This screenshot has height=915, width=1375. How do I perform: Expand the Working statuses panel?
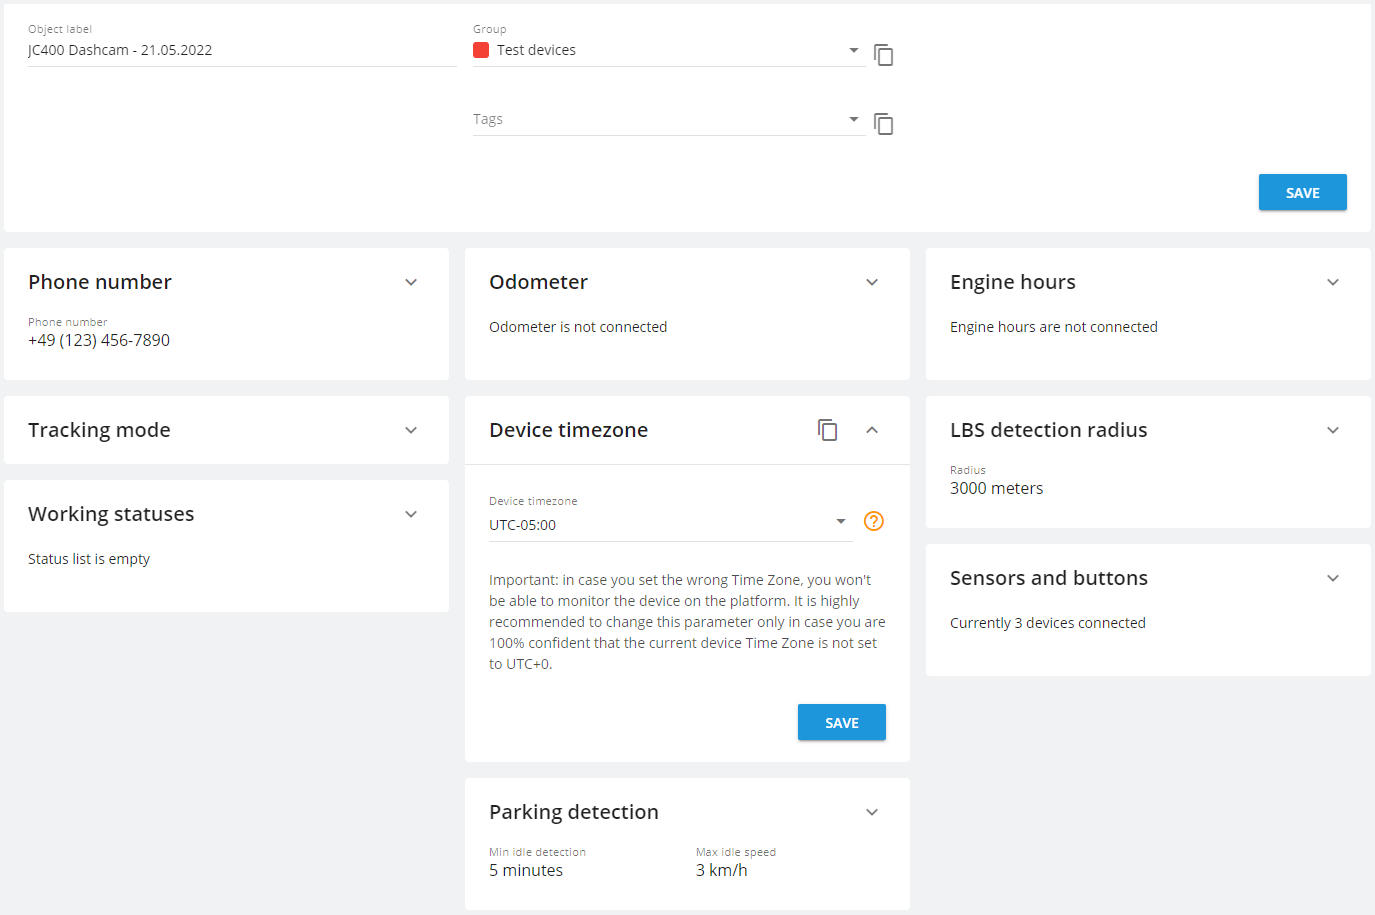411,514
